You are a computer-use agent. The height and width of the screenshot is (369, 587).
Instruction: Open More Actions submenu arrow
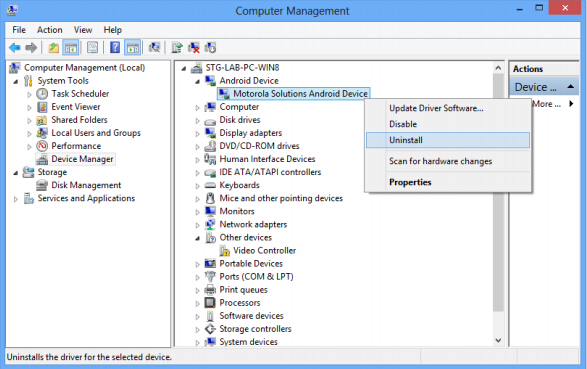click(x=571, y=104)
